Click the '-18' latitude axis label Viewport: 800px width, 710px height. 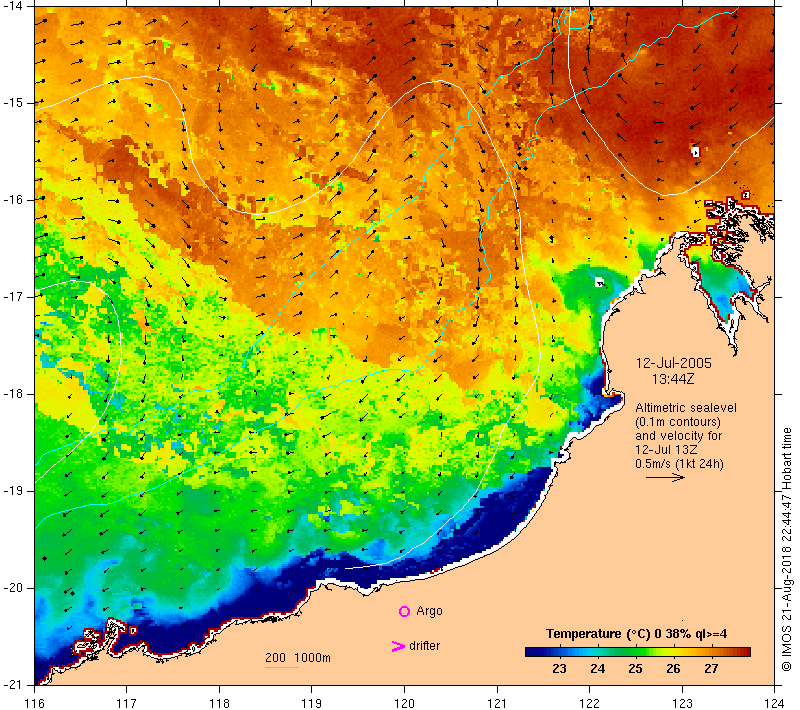14,394
